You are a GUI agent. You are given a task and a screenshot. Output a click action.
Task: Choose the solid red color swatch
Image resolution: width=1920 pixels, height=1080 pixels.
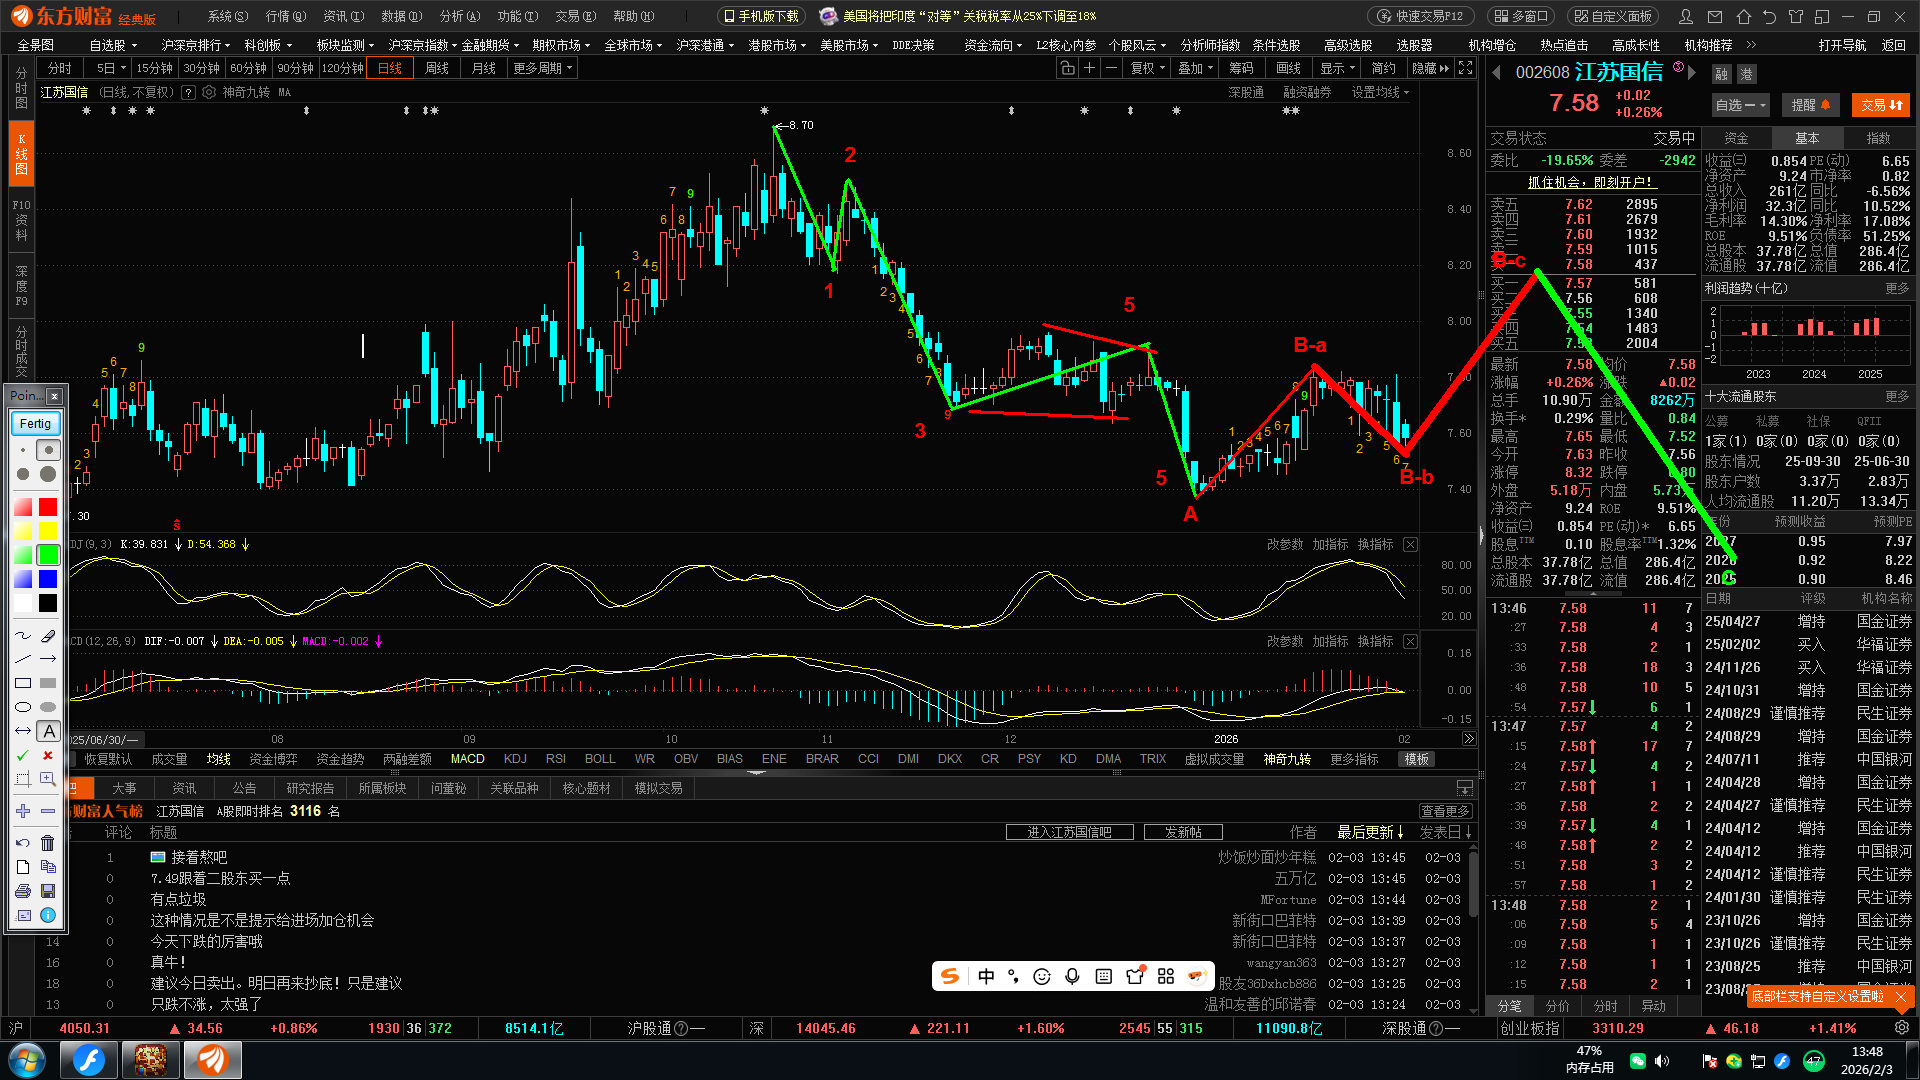(x=47, y=507)
